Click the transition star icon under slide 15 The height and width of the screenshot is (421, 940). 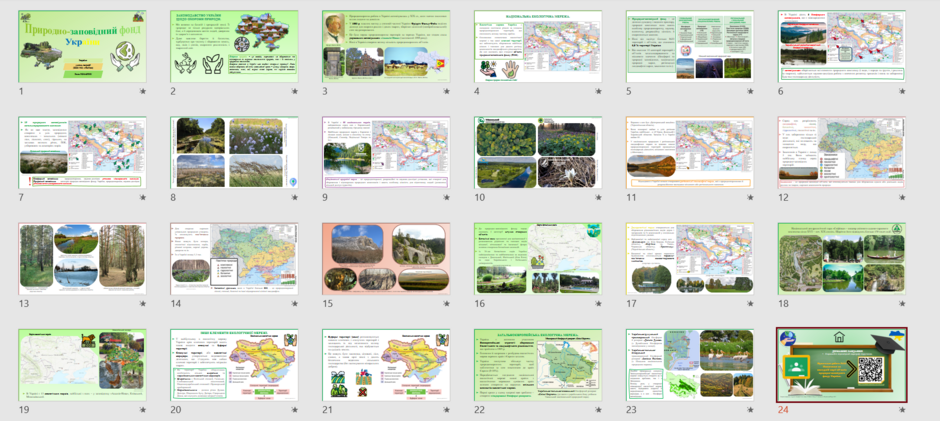pos(446,303)
